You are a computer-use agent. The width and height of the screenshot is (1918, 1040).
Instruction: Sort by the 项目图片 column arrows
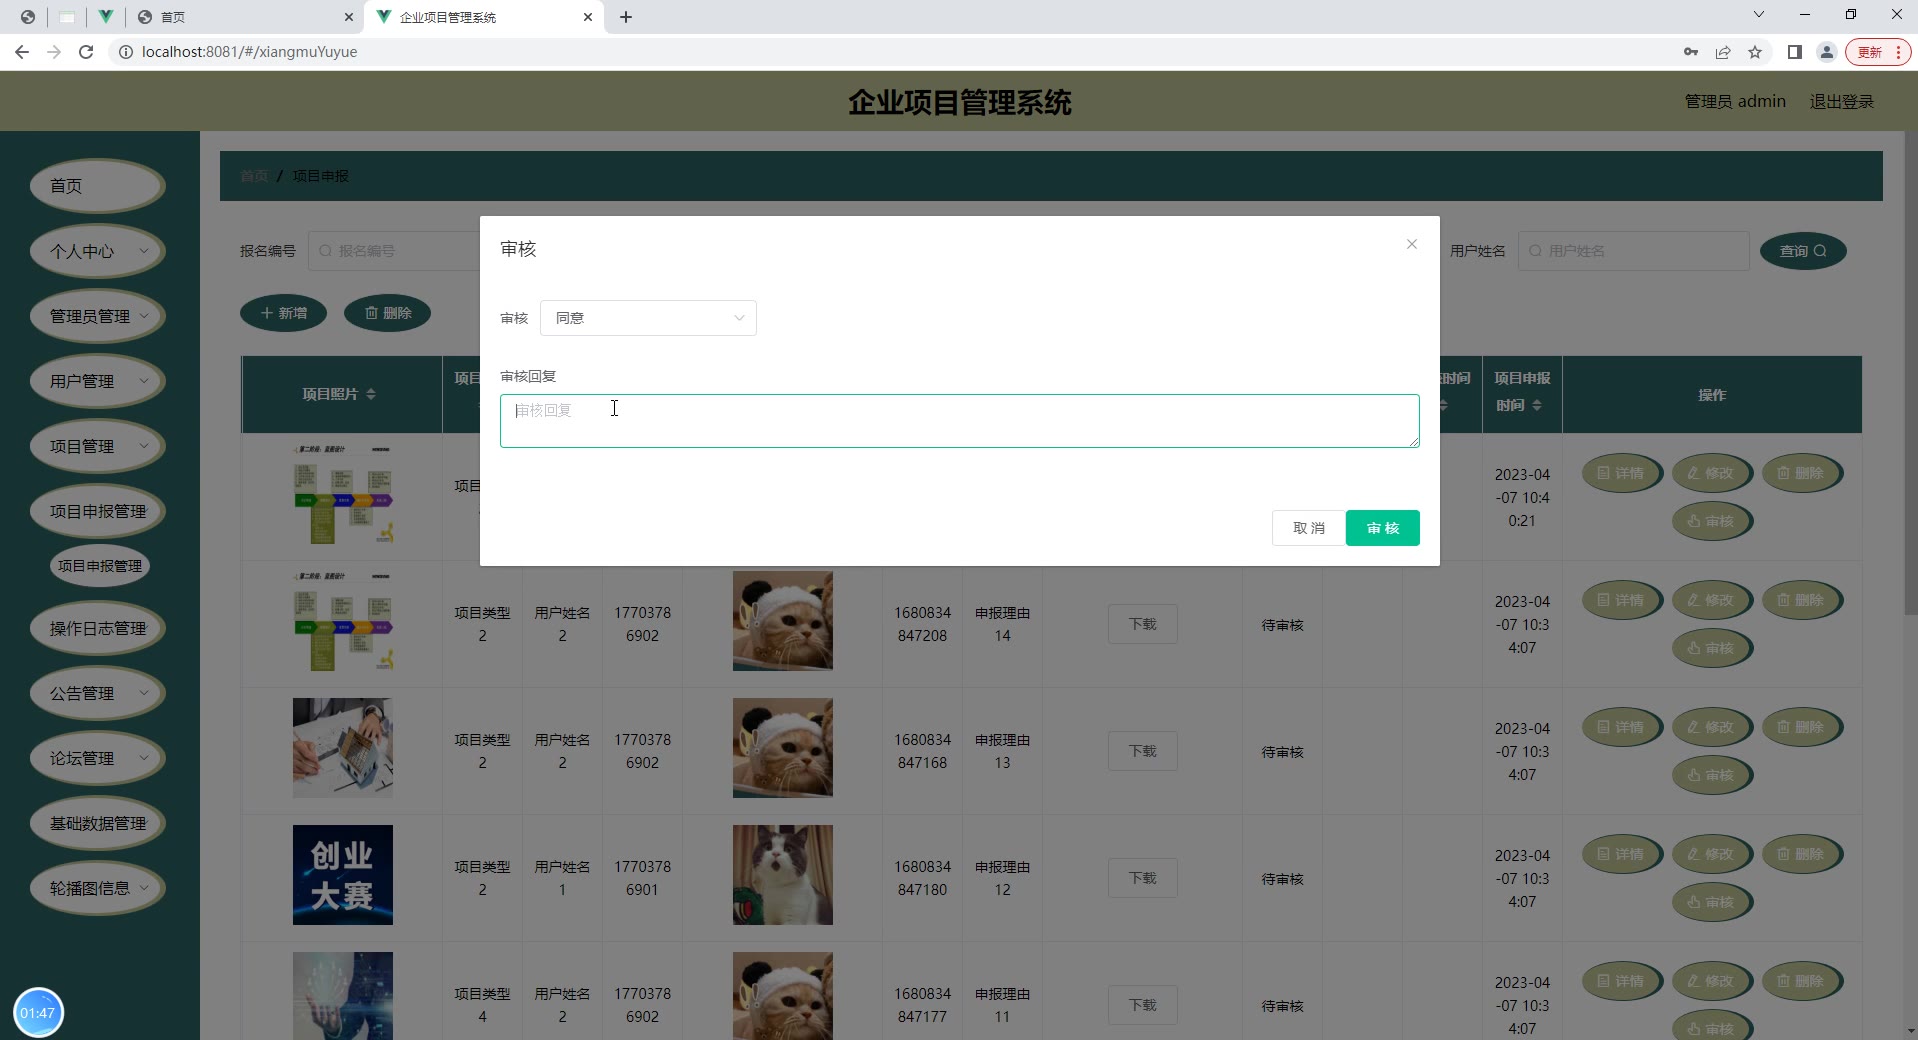click(x=371, y=394)
